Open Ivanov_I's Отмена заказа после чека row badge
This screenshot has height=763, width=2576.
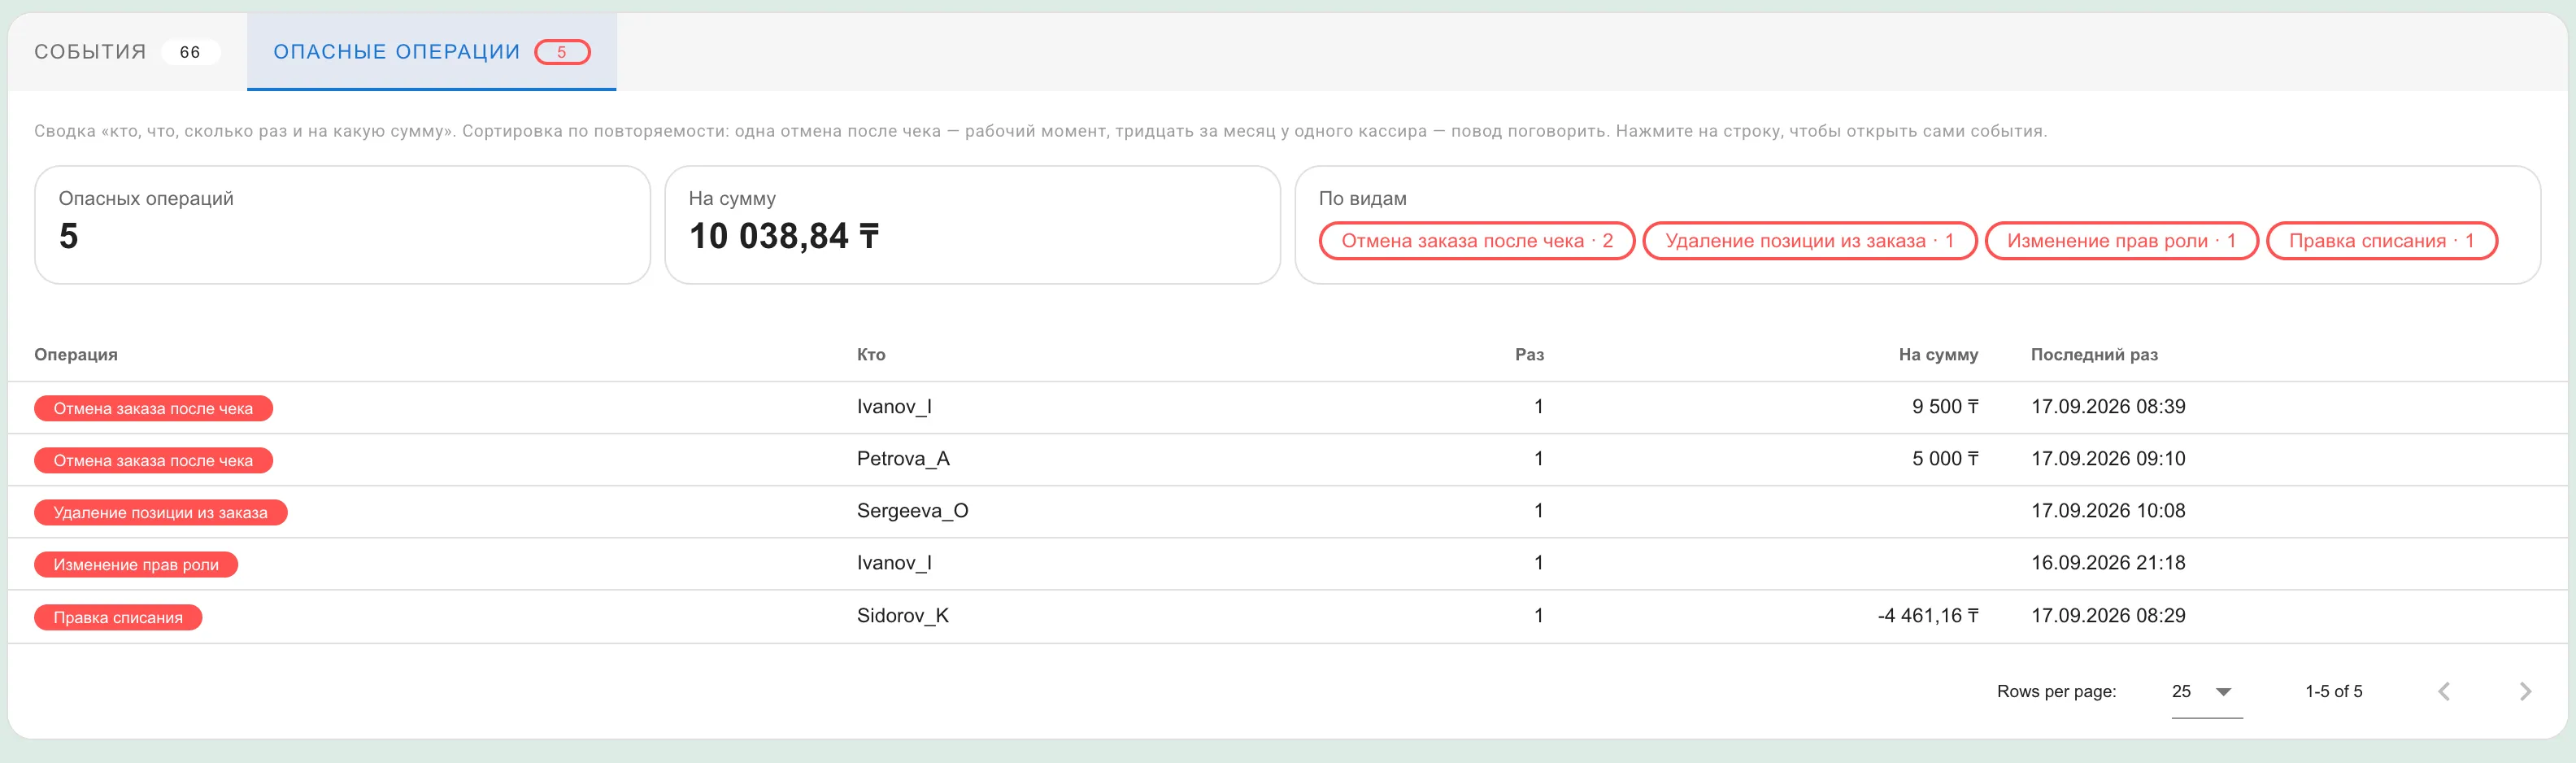click(x=153, y=408)
